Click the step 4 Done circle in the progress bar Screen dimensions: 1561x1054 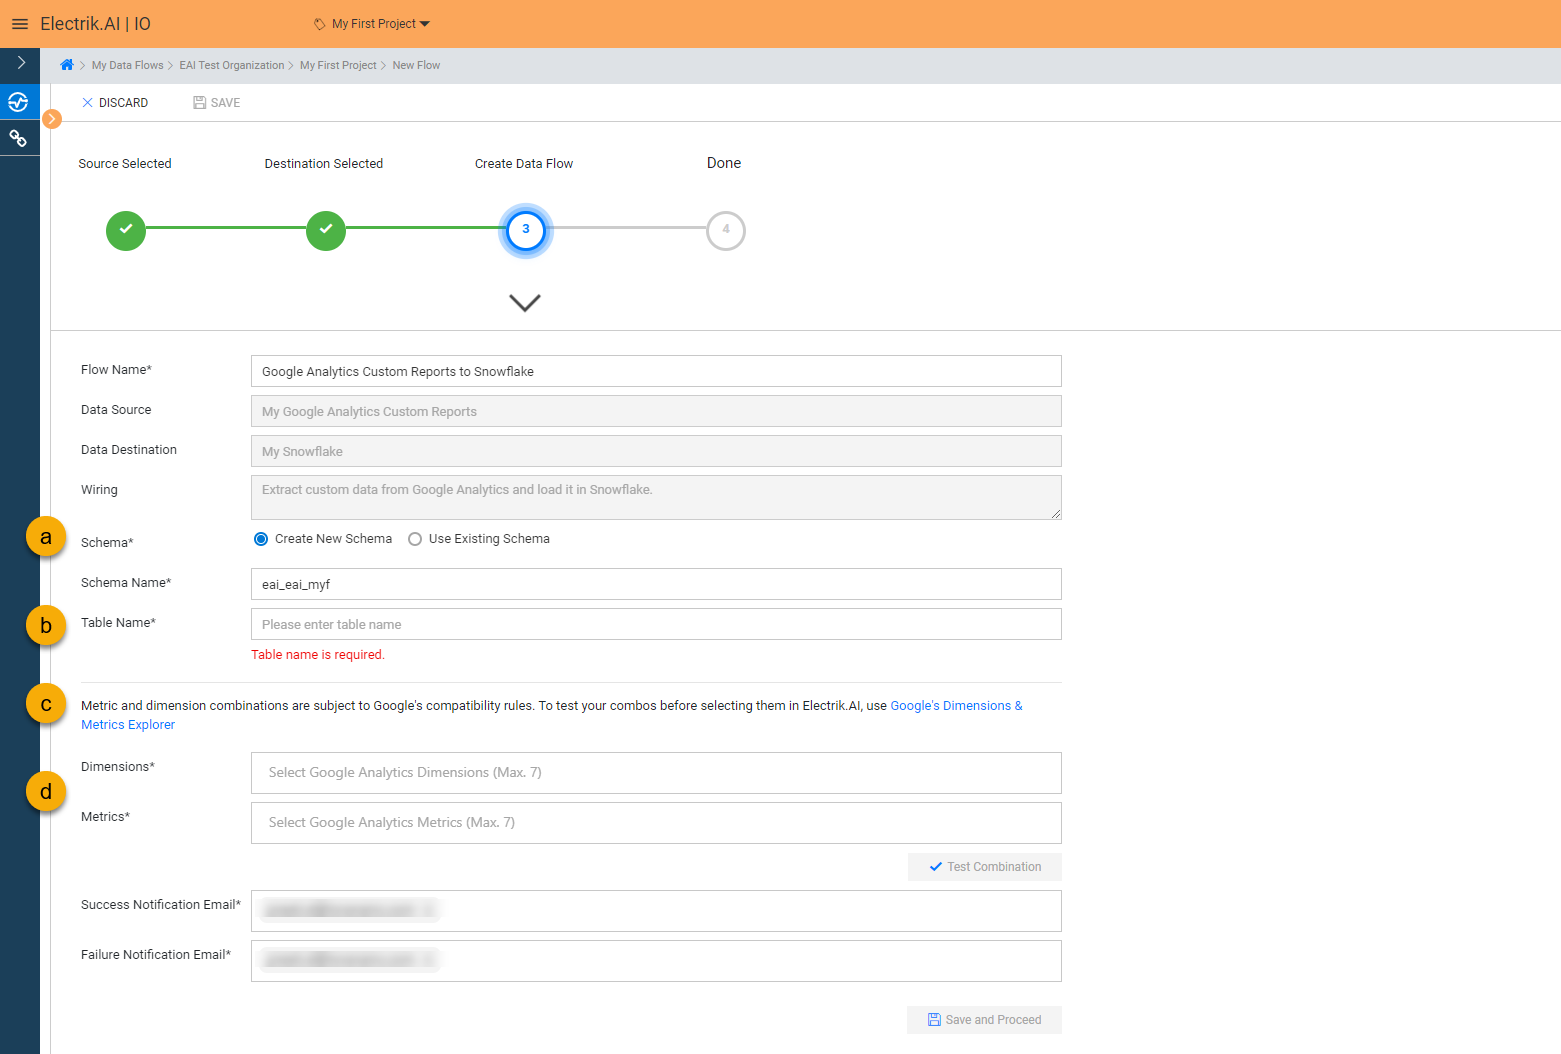[x=725, y=230]
